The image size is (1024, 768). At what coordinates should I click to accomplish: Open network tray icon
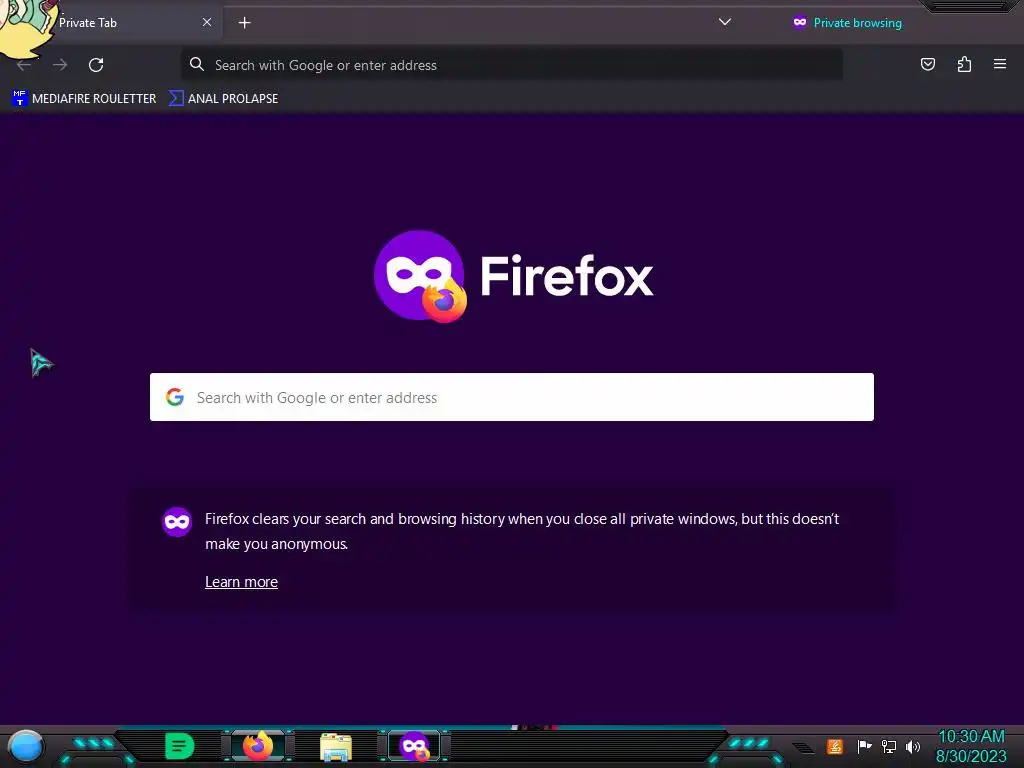888,746
